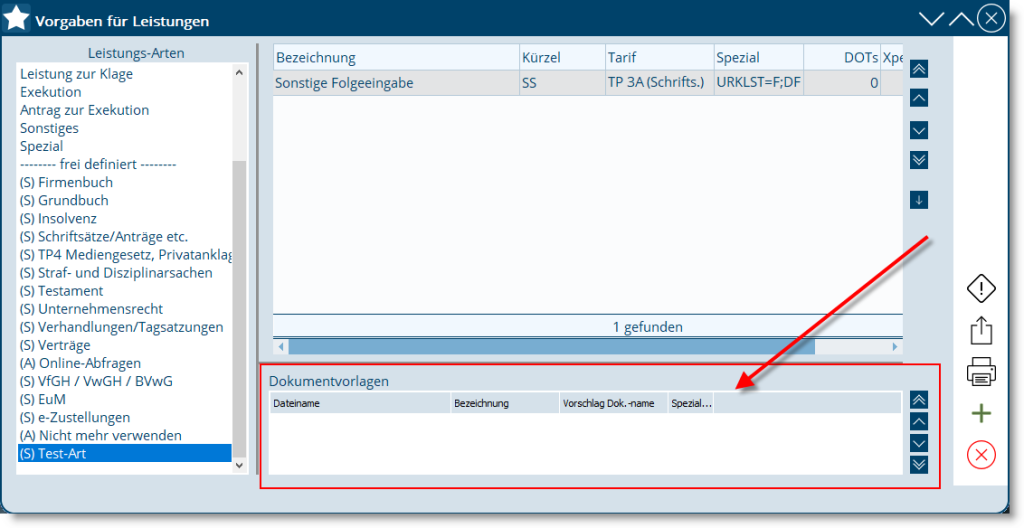Select (A) Online-Abfragen entry
1024x528 pixels.
(80, 363)
